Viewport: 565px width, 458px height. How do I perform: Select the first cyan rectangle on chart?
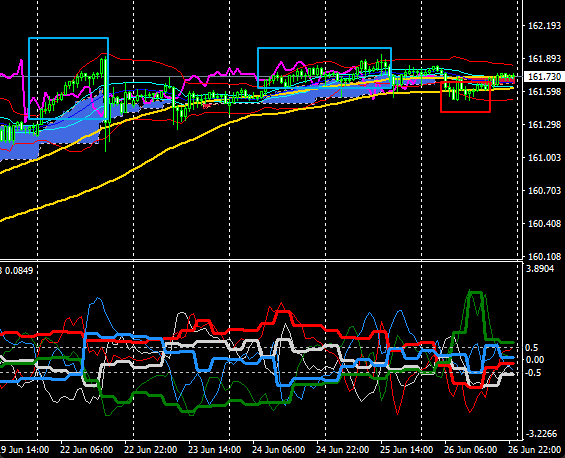click(68, 78)
